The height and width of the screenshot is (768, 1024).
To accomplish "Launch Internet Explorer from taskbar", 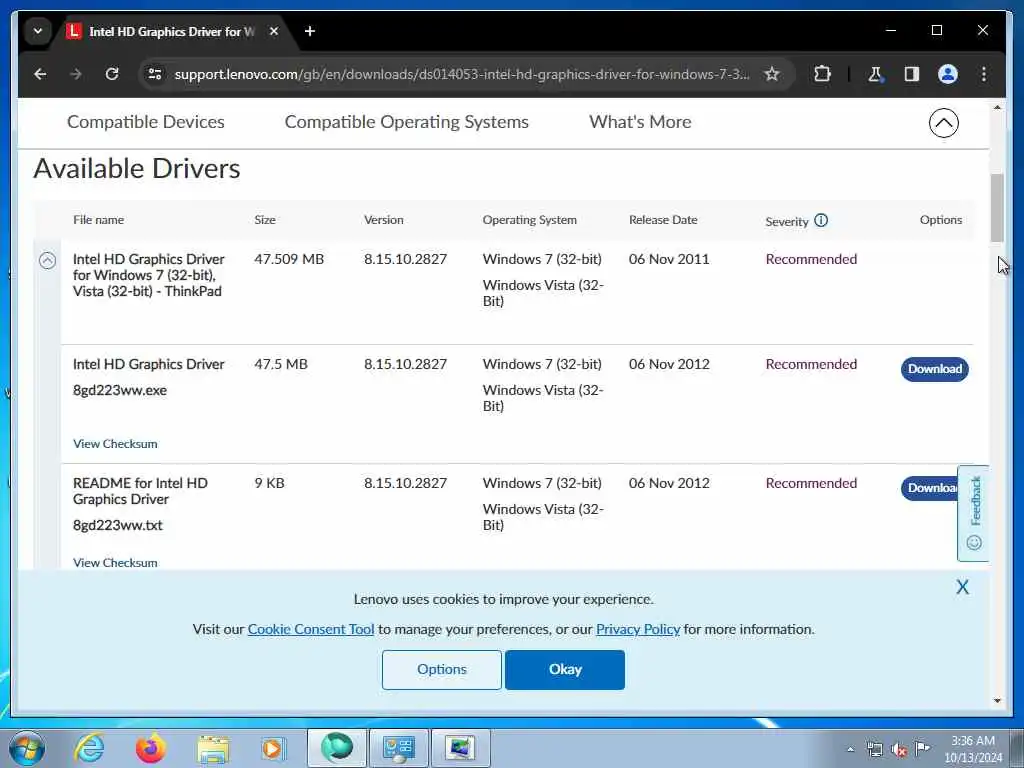I will coord(89,748).
